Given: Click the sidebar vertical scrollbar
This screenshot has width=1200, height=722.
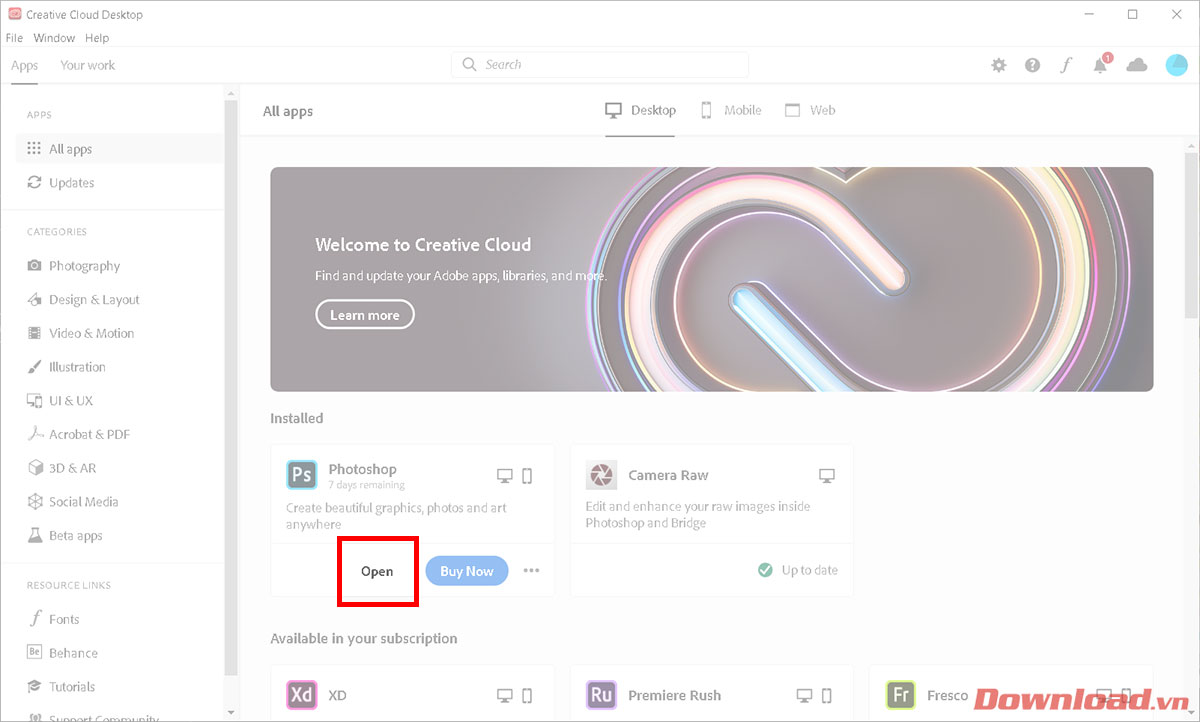Looking at the screenshot, I should [x=231, y=390].
